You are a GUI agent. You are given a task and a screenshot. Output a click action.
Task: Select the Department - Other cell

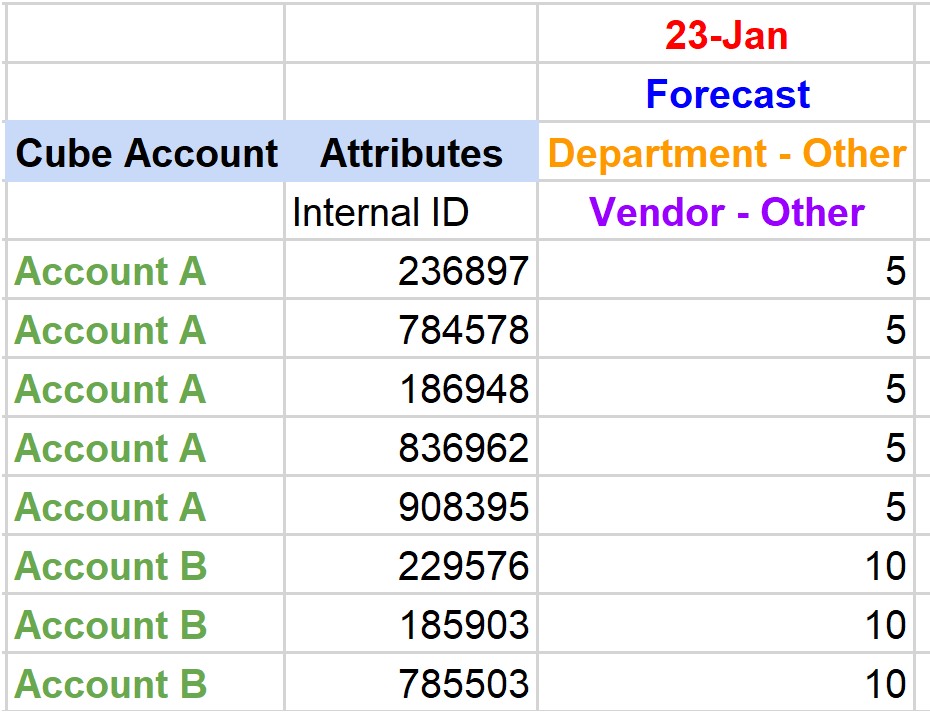point(725,152)
